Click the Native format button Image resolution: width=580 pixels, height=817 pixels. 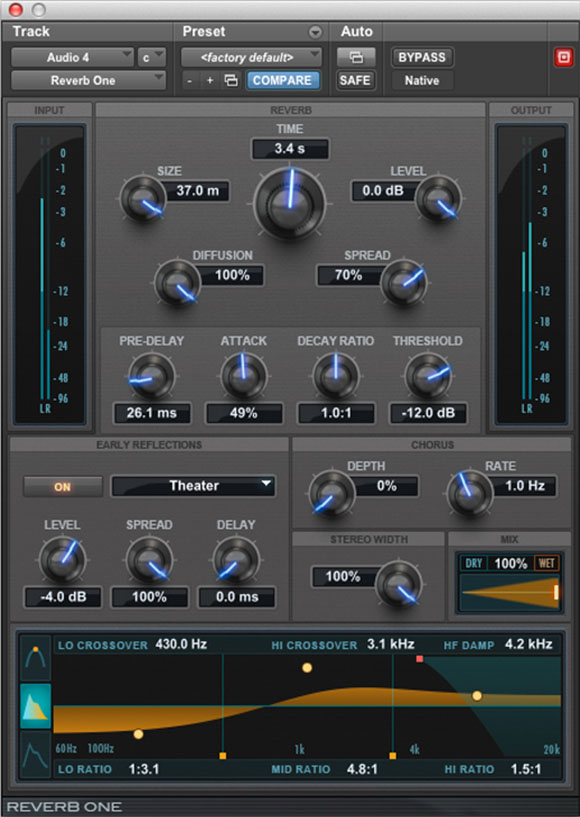tap(422, 80)
